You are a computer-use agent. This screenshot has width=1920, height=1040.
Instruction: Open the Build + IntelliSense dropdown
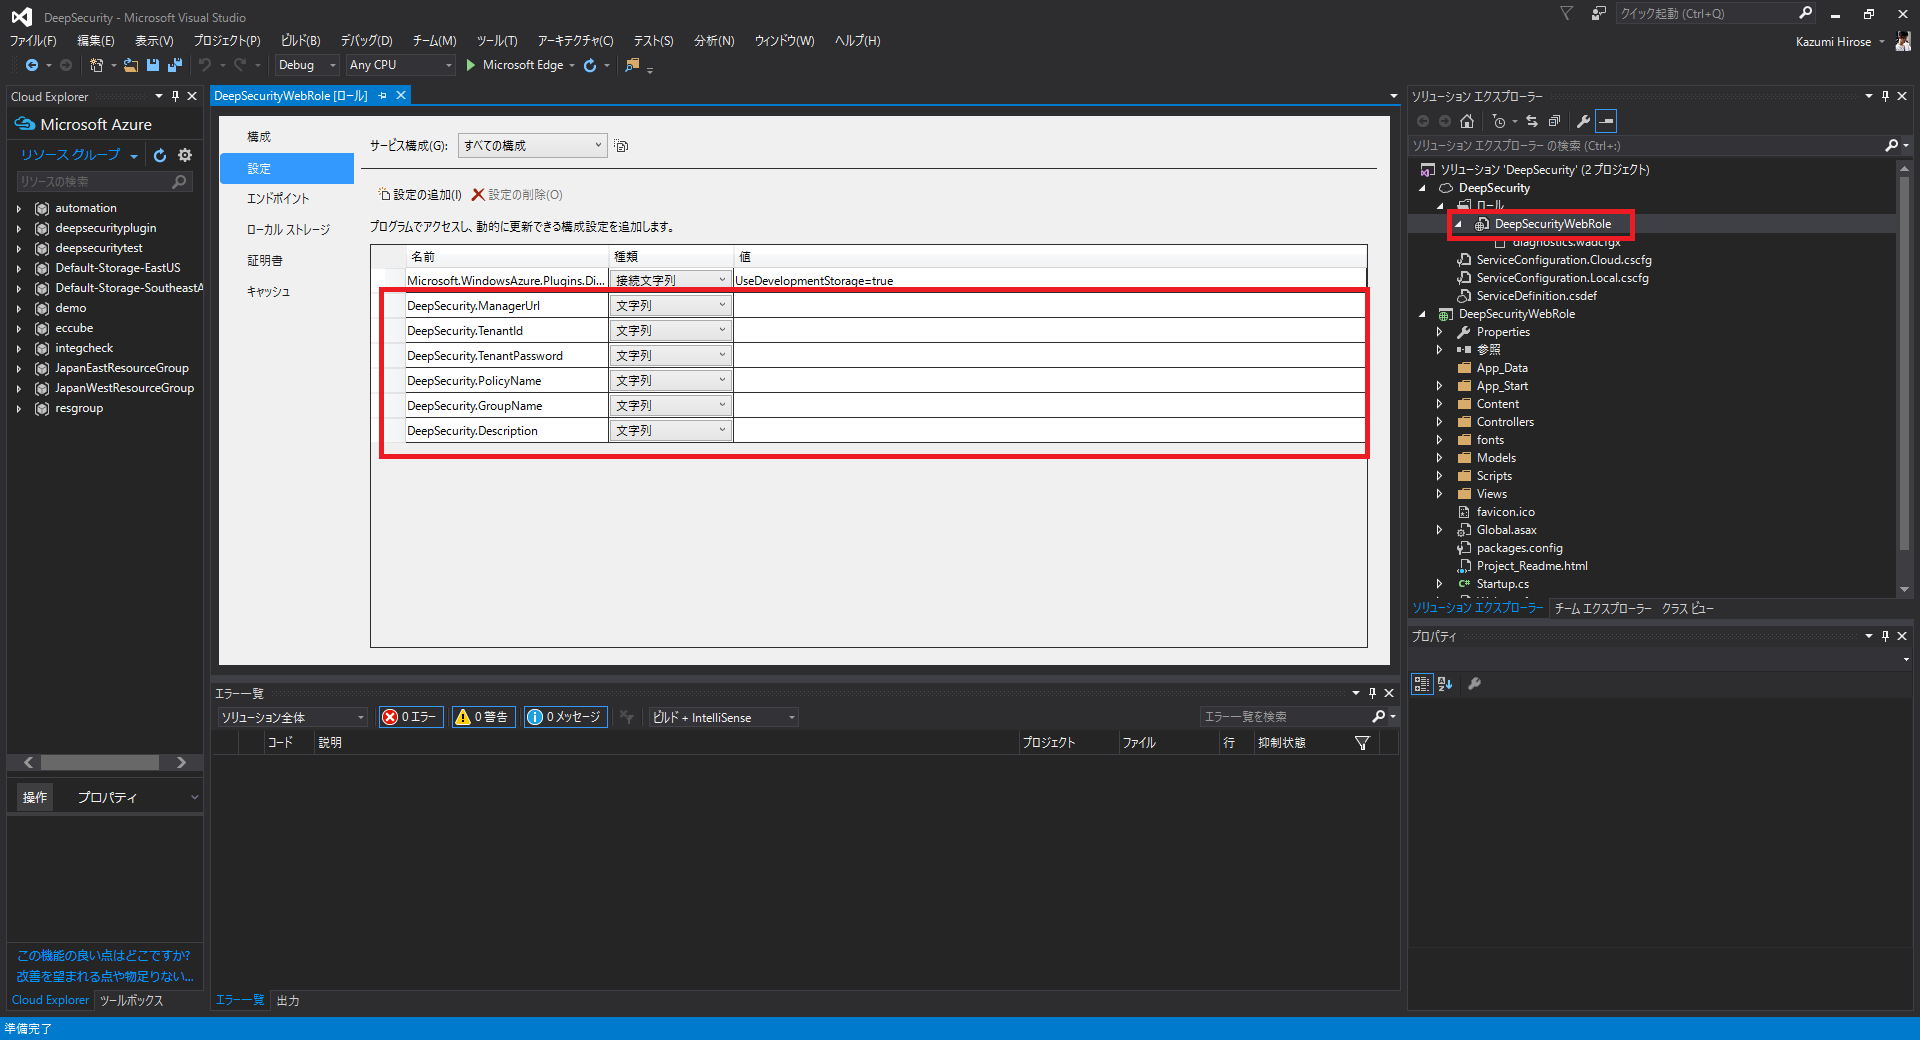point(723,717)
